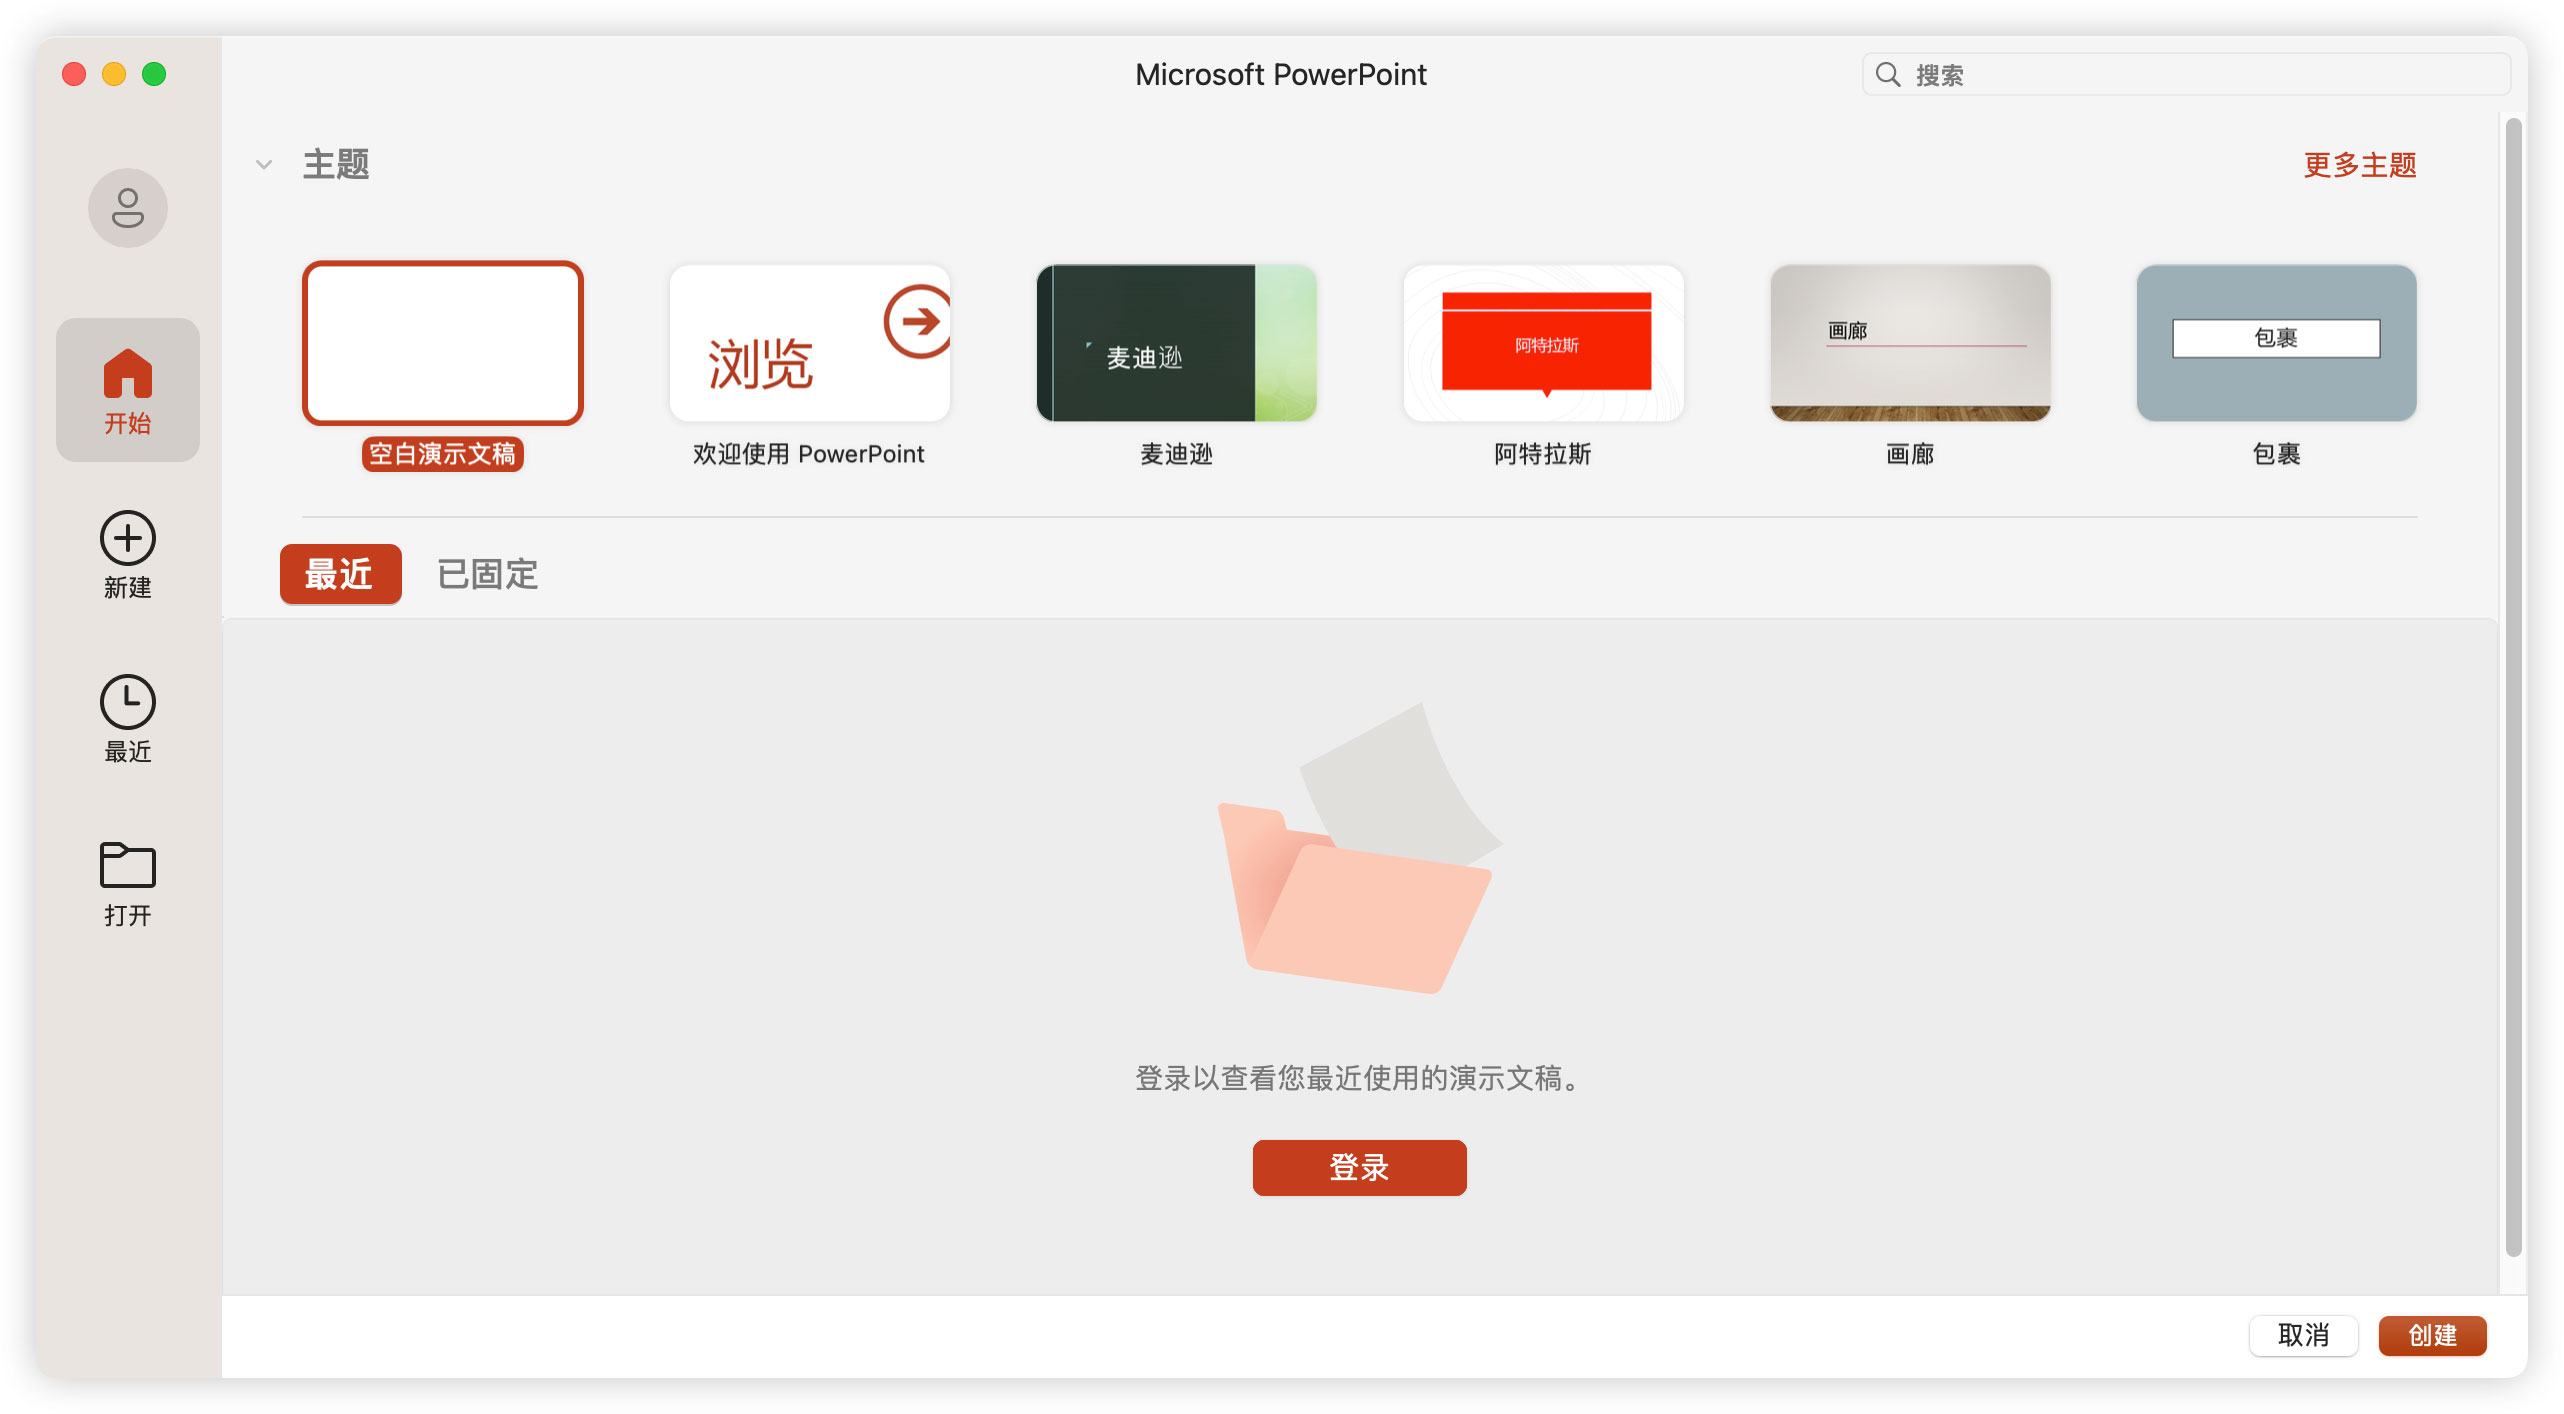Pick the 画廊 theme thumbnail
This screenshot has height=1414, width=2564.
click(1910, 343)
